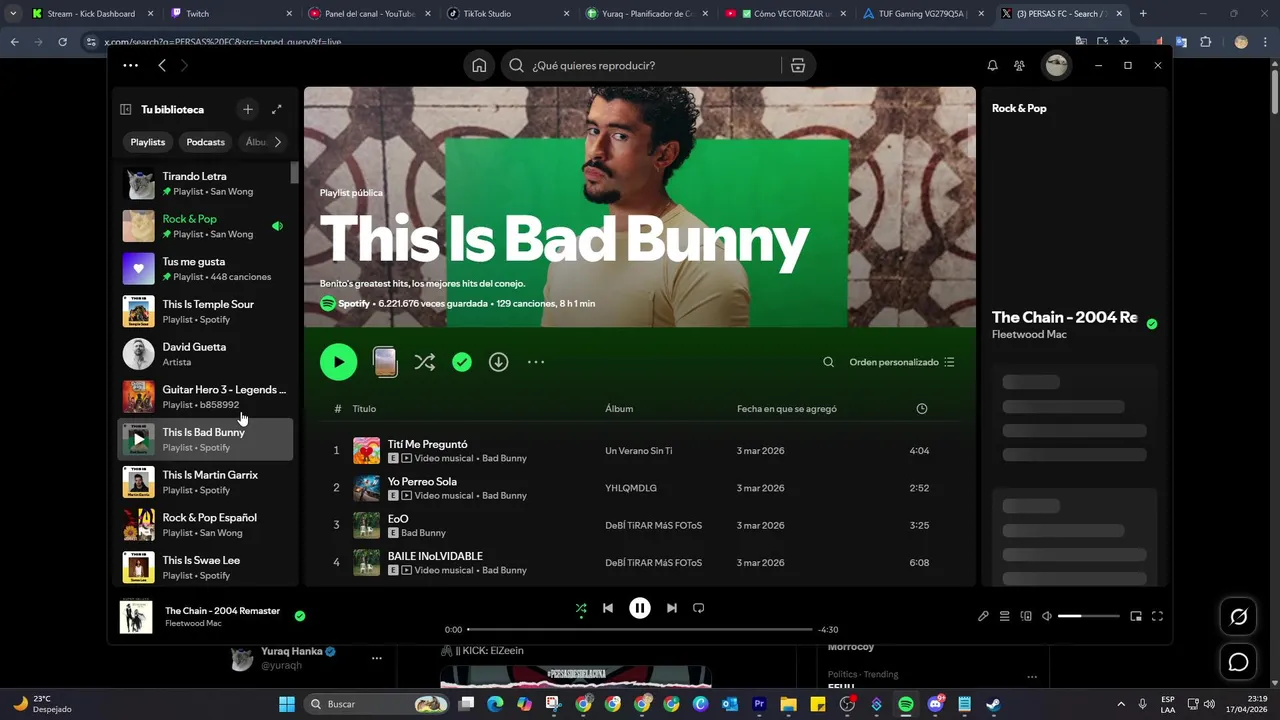Image resolution: width=1280 pixels, height=720 pixels.
Task: Pause the current song
Action: point(640,608)
